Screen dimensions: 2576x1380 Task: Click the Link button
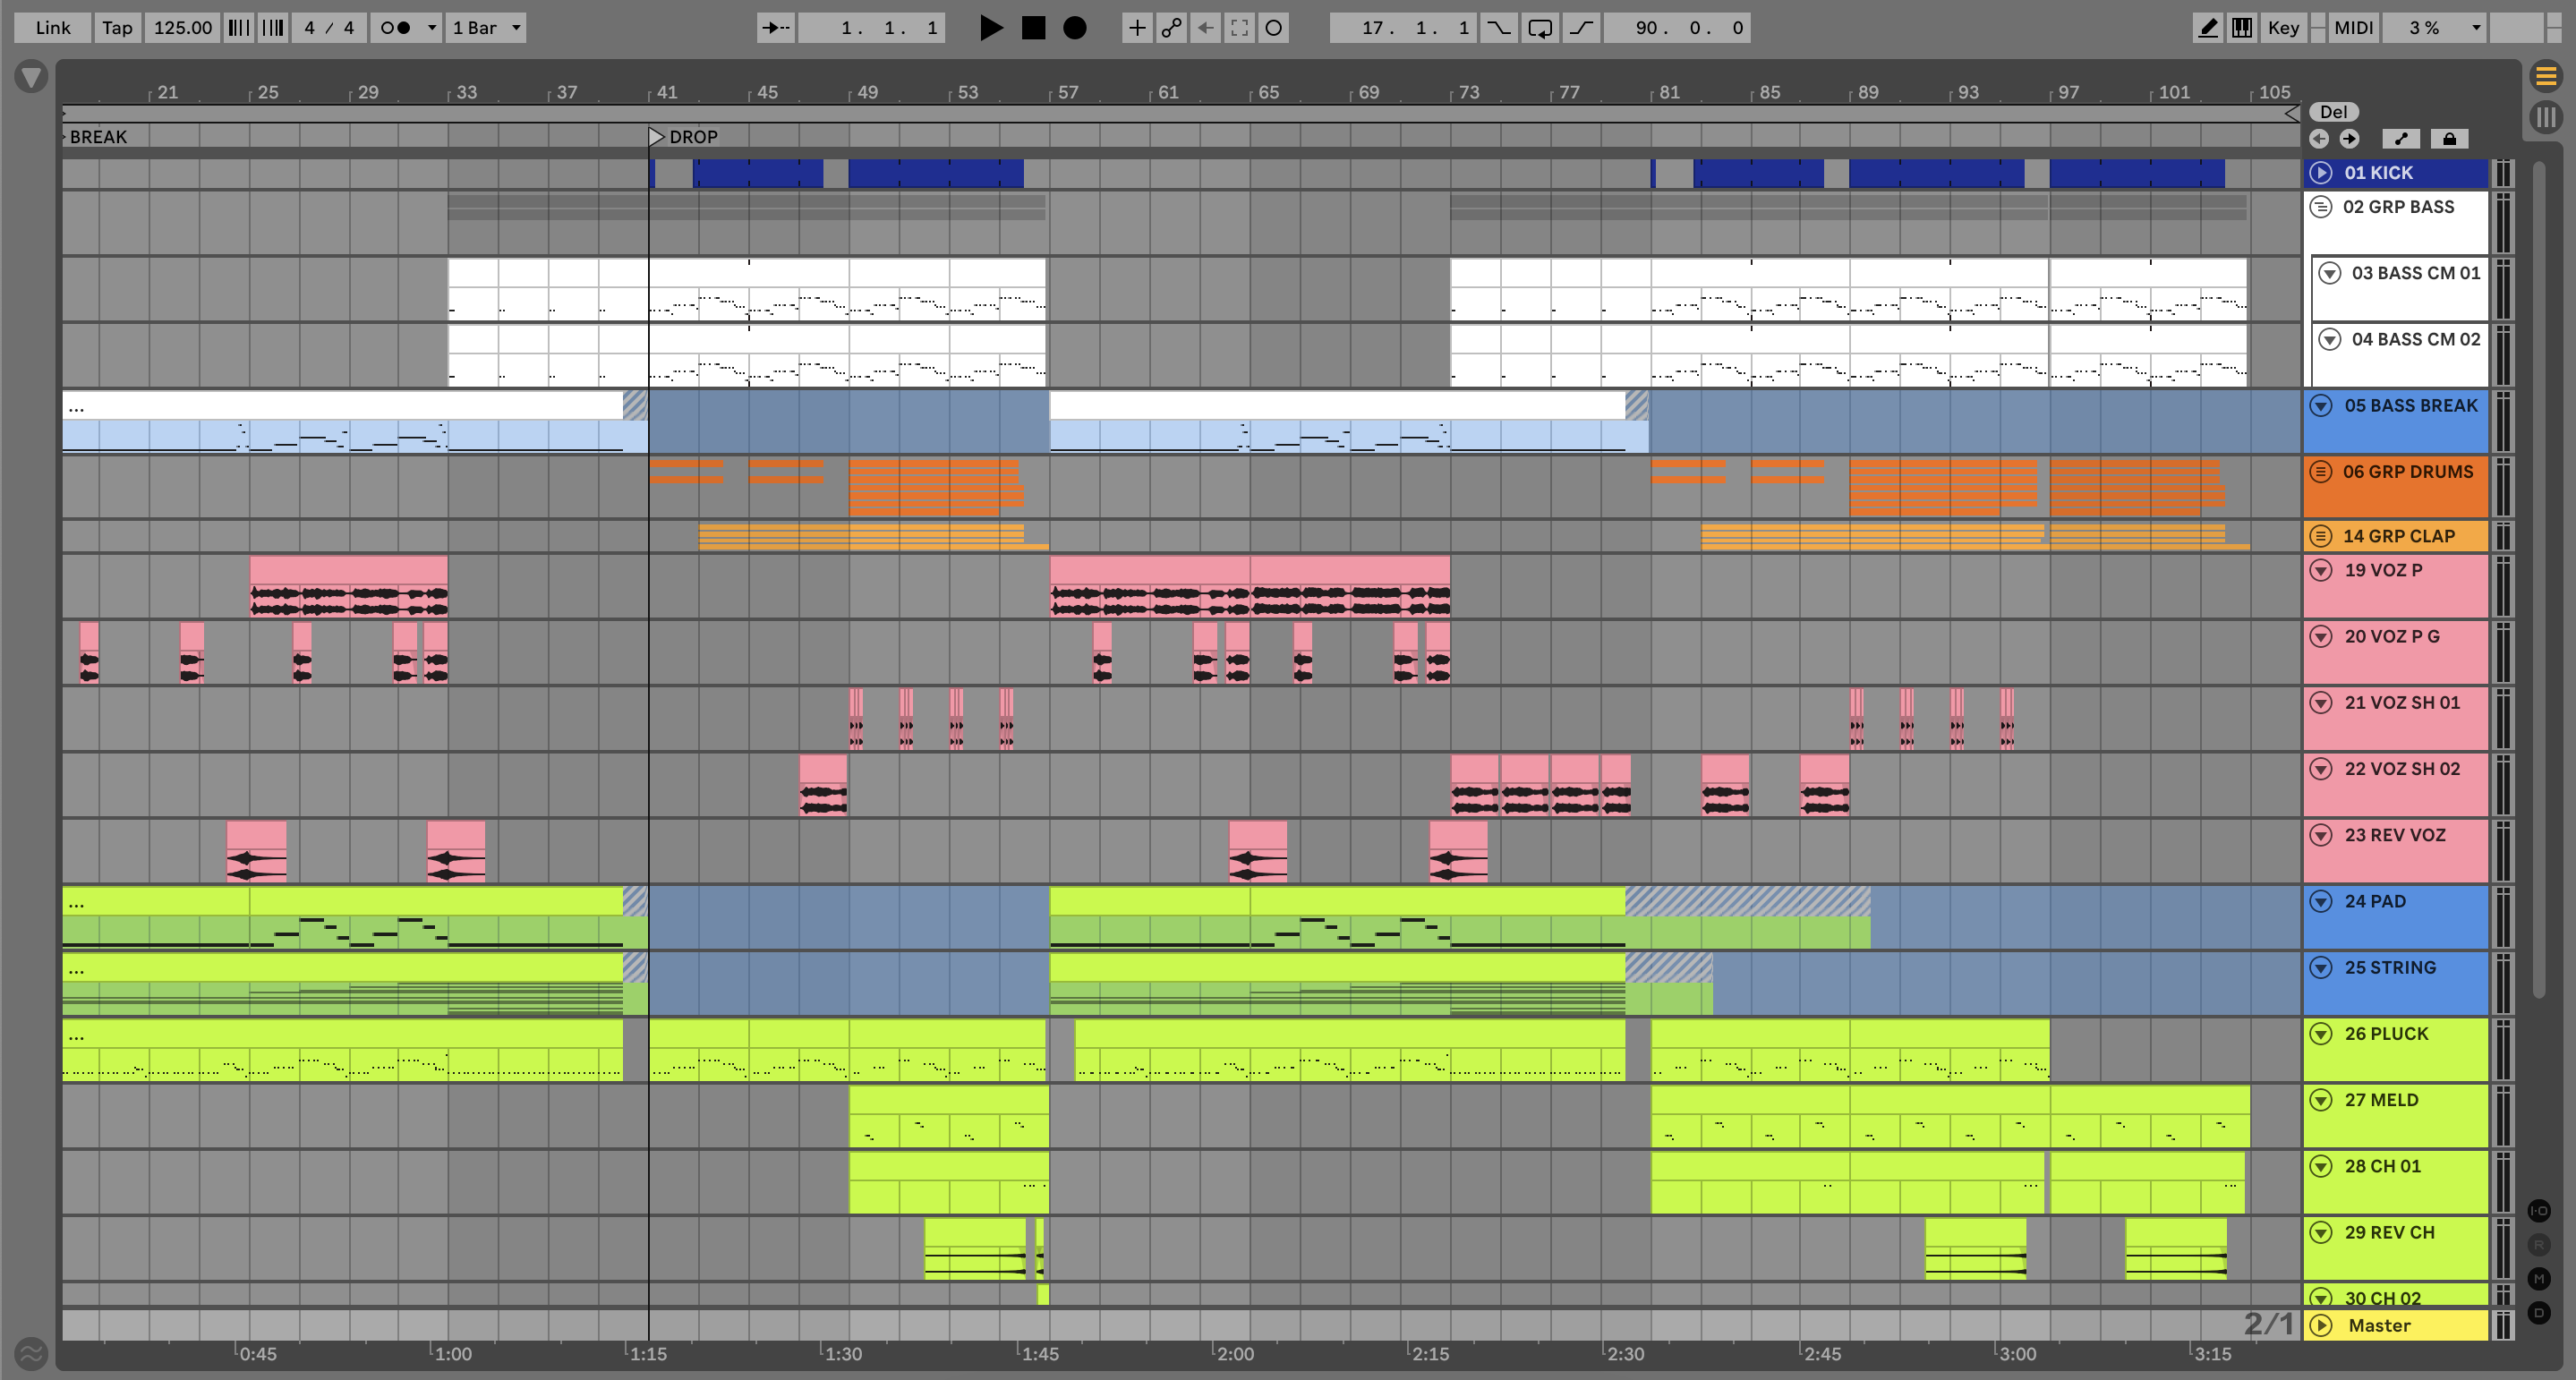[52, 28]
